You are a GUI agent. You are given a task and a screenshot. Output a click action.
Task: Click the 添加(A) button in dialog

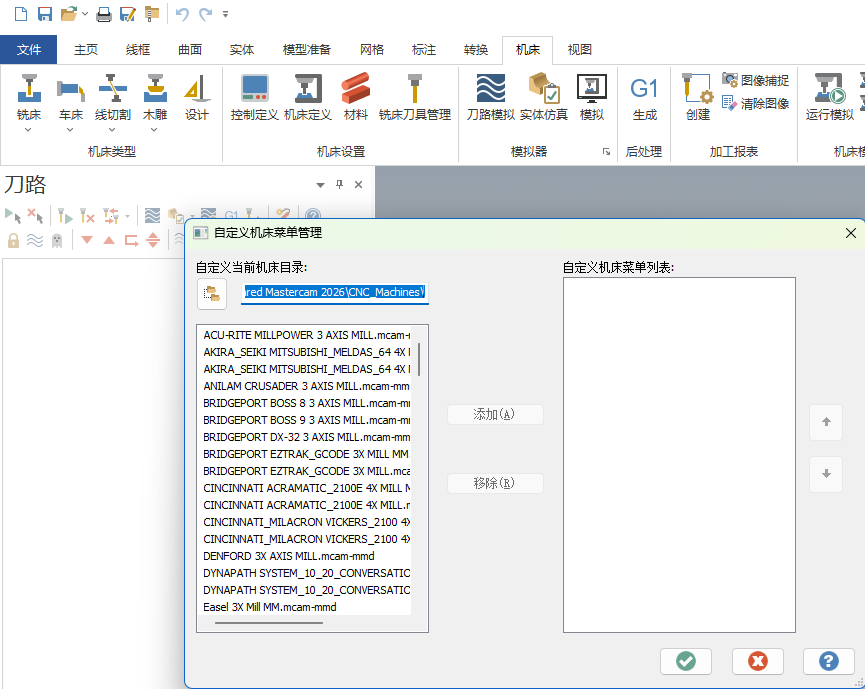click(495, 414)
